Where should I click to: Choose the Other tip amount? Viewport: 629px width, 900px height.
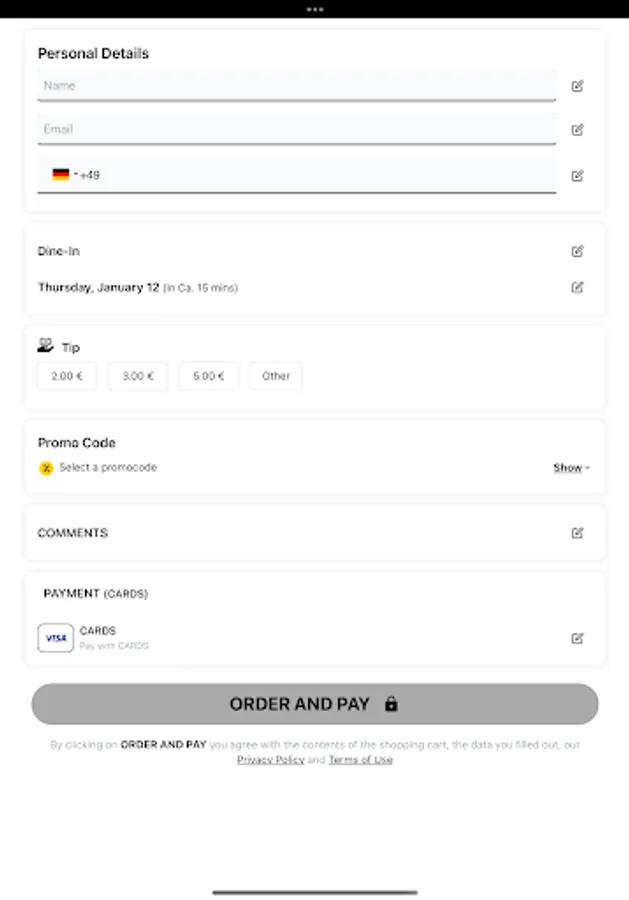pos(275,376)
